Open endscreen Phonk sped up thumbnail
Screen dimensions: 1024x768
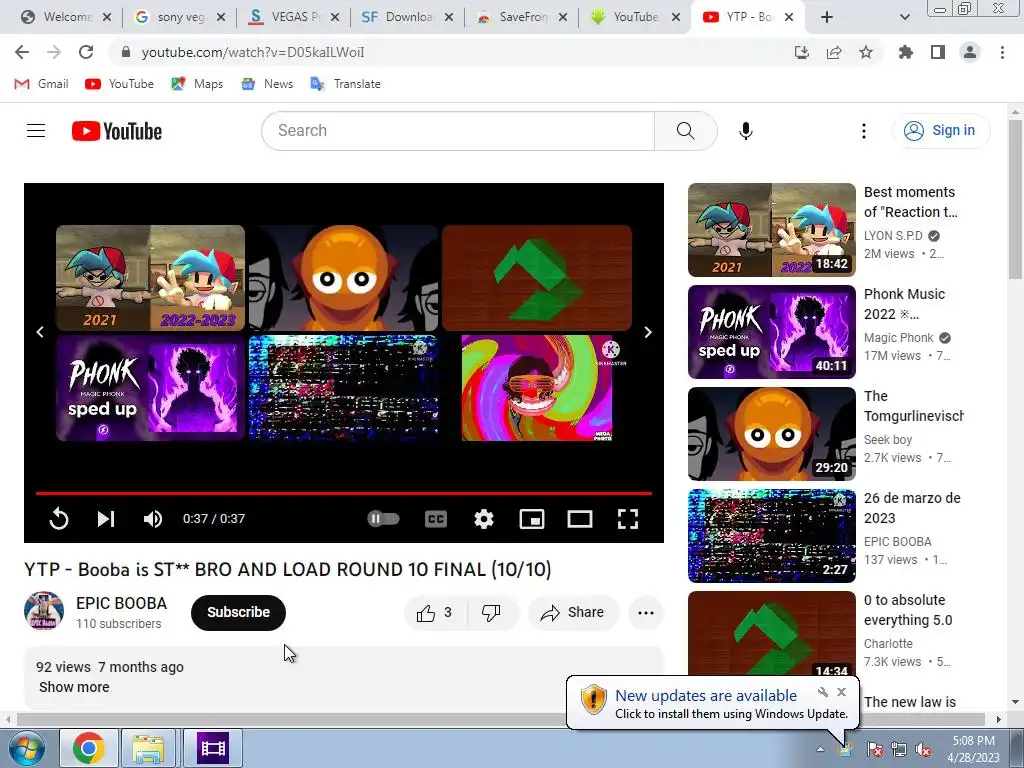point(150,389)
